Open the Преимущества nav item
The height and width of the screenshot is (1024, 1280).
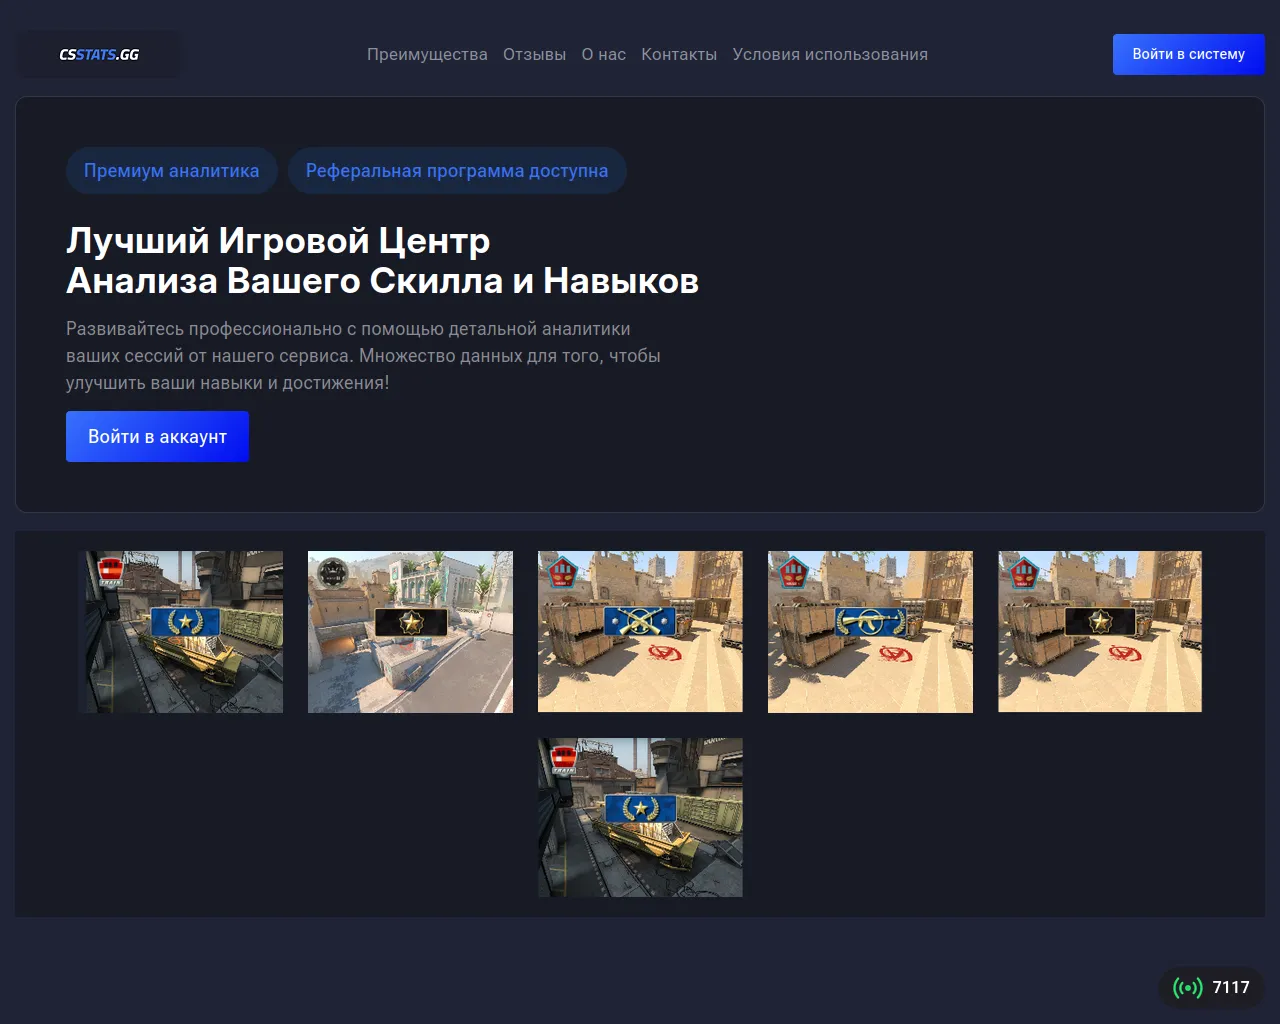(427, 54)
